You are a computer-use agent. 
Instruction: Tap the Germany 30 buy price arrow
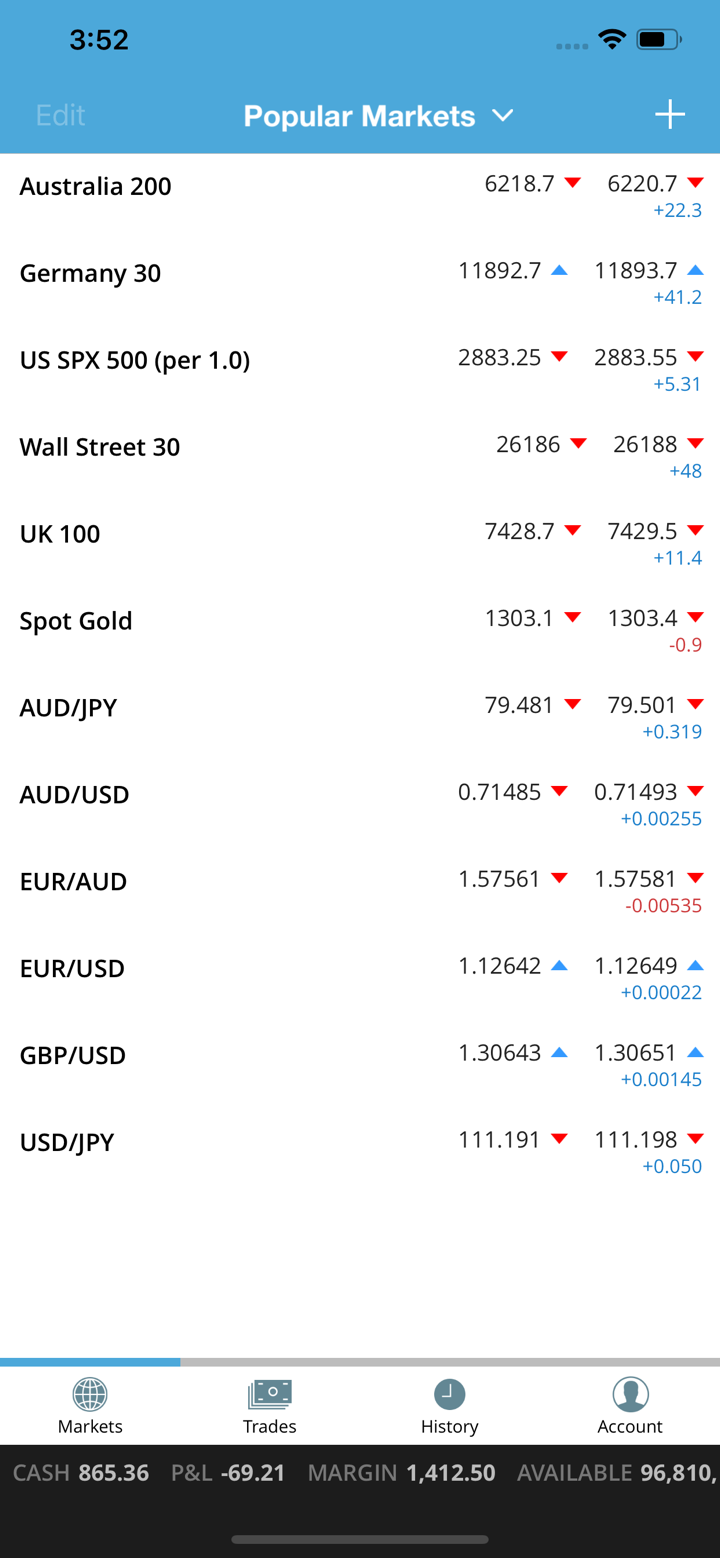coord(696,270)
